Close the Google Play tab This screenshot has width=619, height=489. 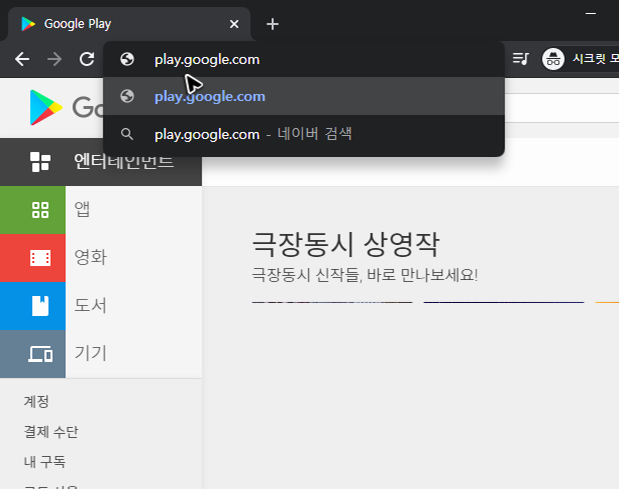(234, 24)
